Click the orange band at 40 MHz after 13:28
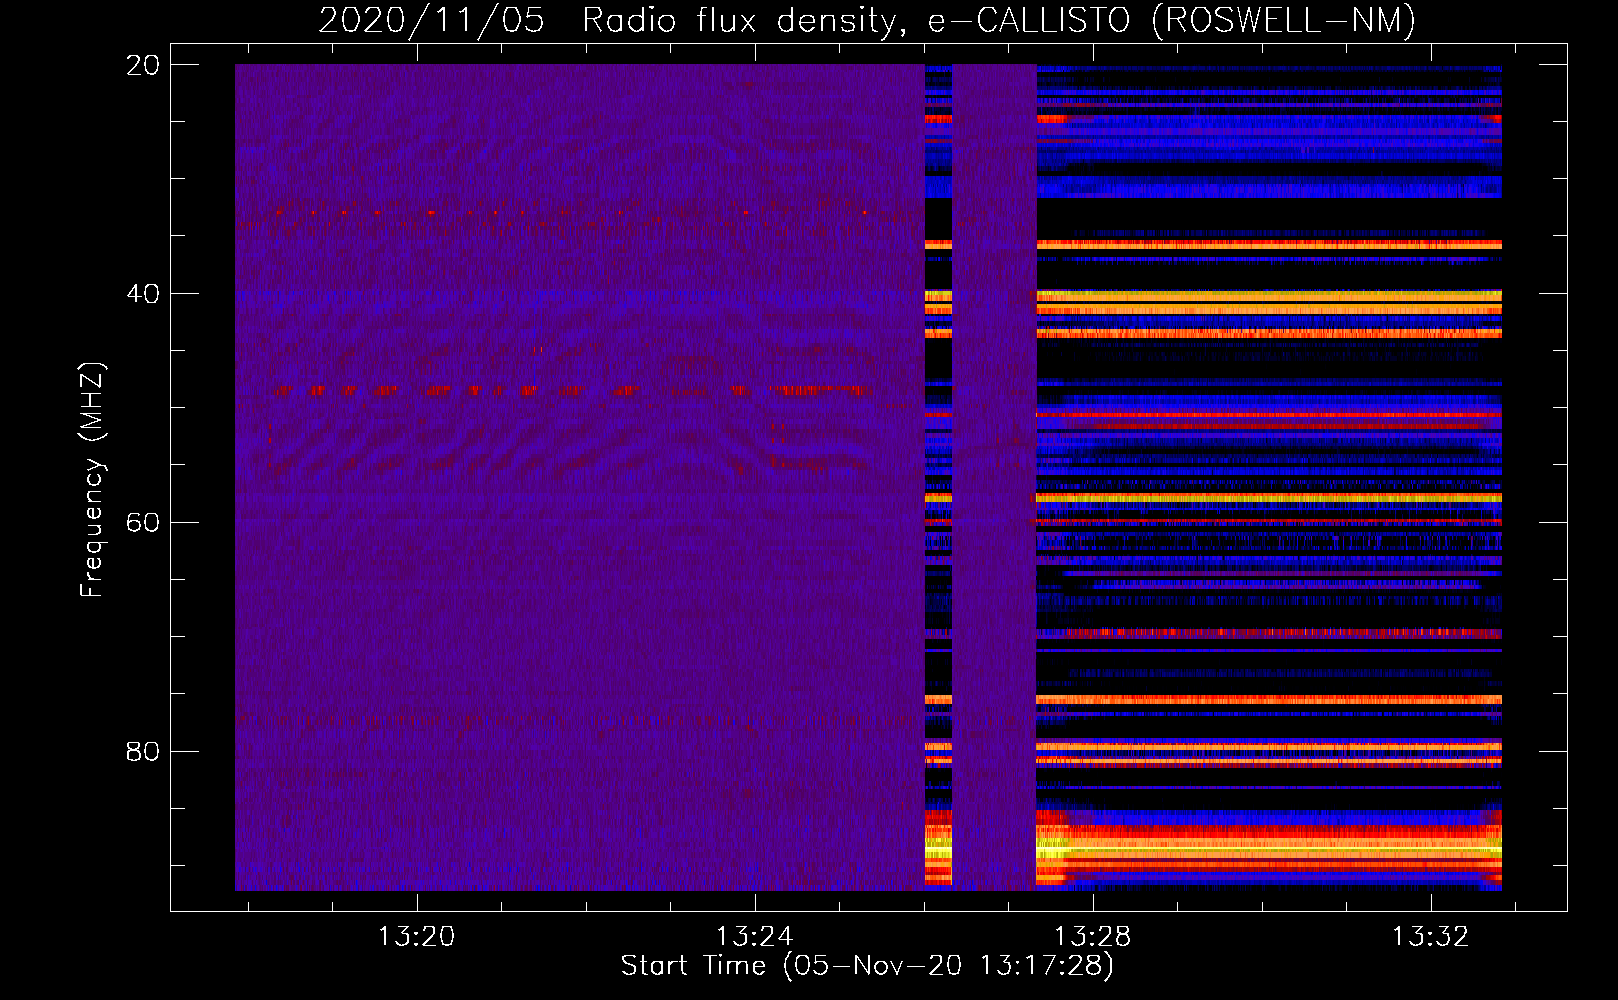Screen dimensions: 1618x1000 (x=1270, y=296)
